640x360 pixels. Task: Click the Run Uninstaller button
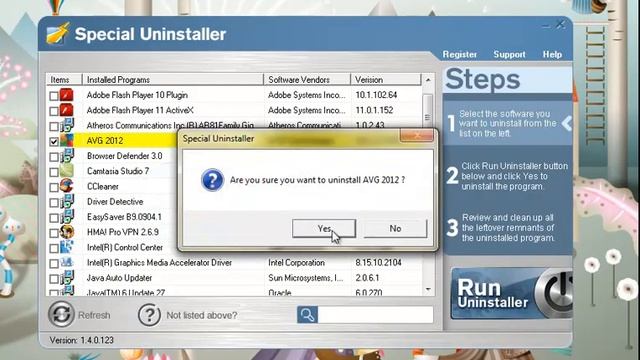pyautogui.click(x=512, y=293)
